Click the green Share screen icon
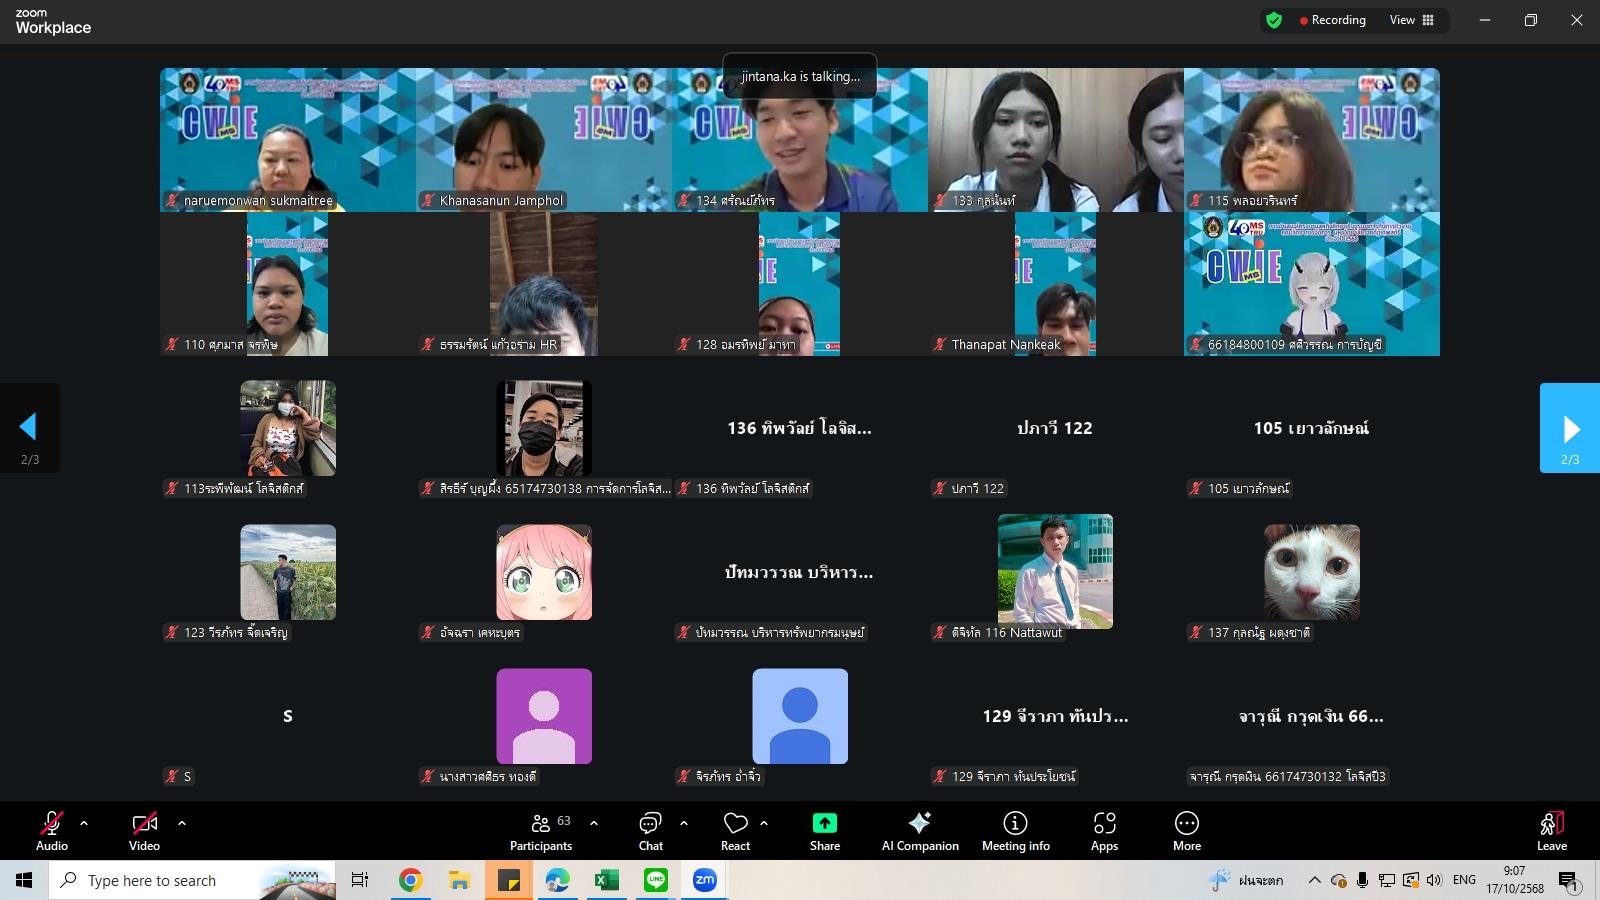The width and height of the screenshot is (1600, 900). 824,823
